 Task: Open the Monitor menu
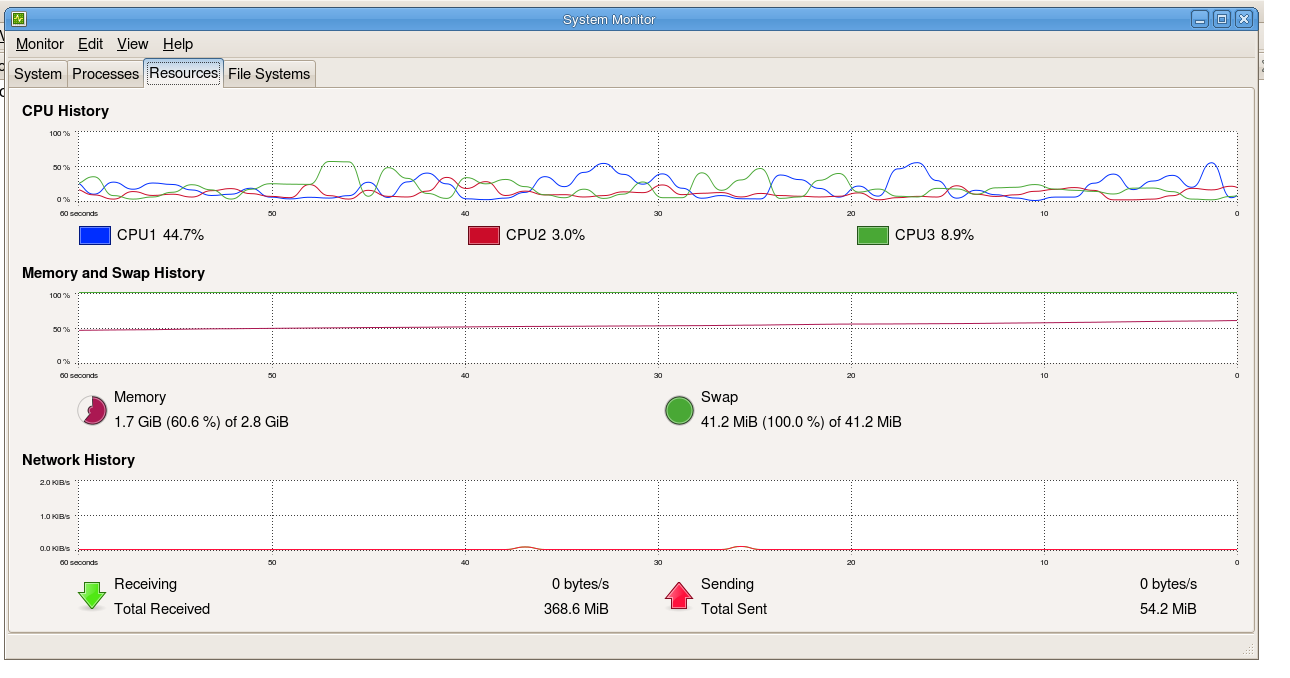tap(39, 44)
